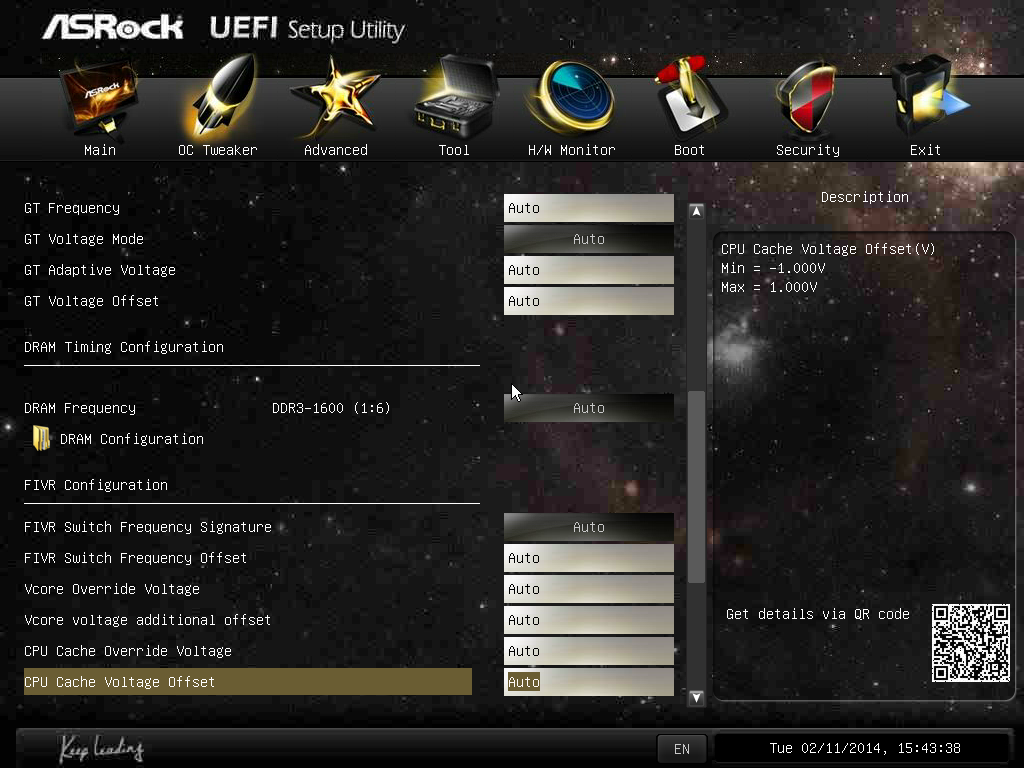
Task: Select the CPU Cache Voltage Offset row
Action: coord(247,682)
